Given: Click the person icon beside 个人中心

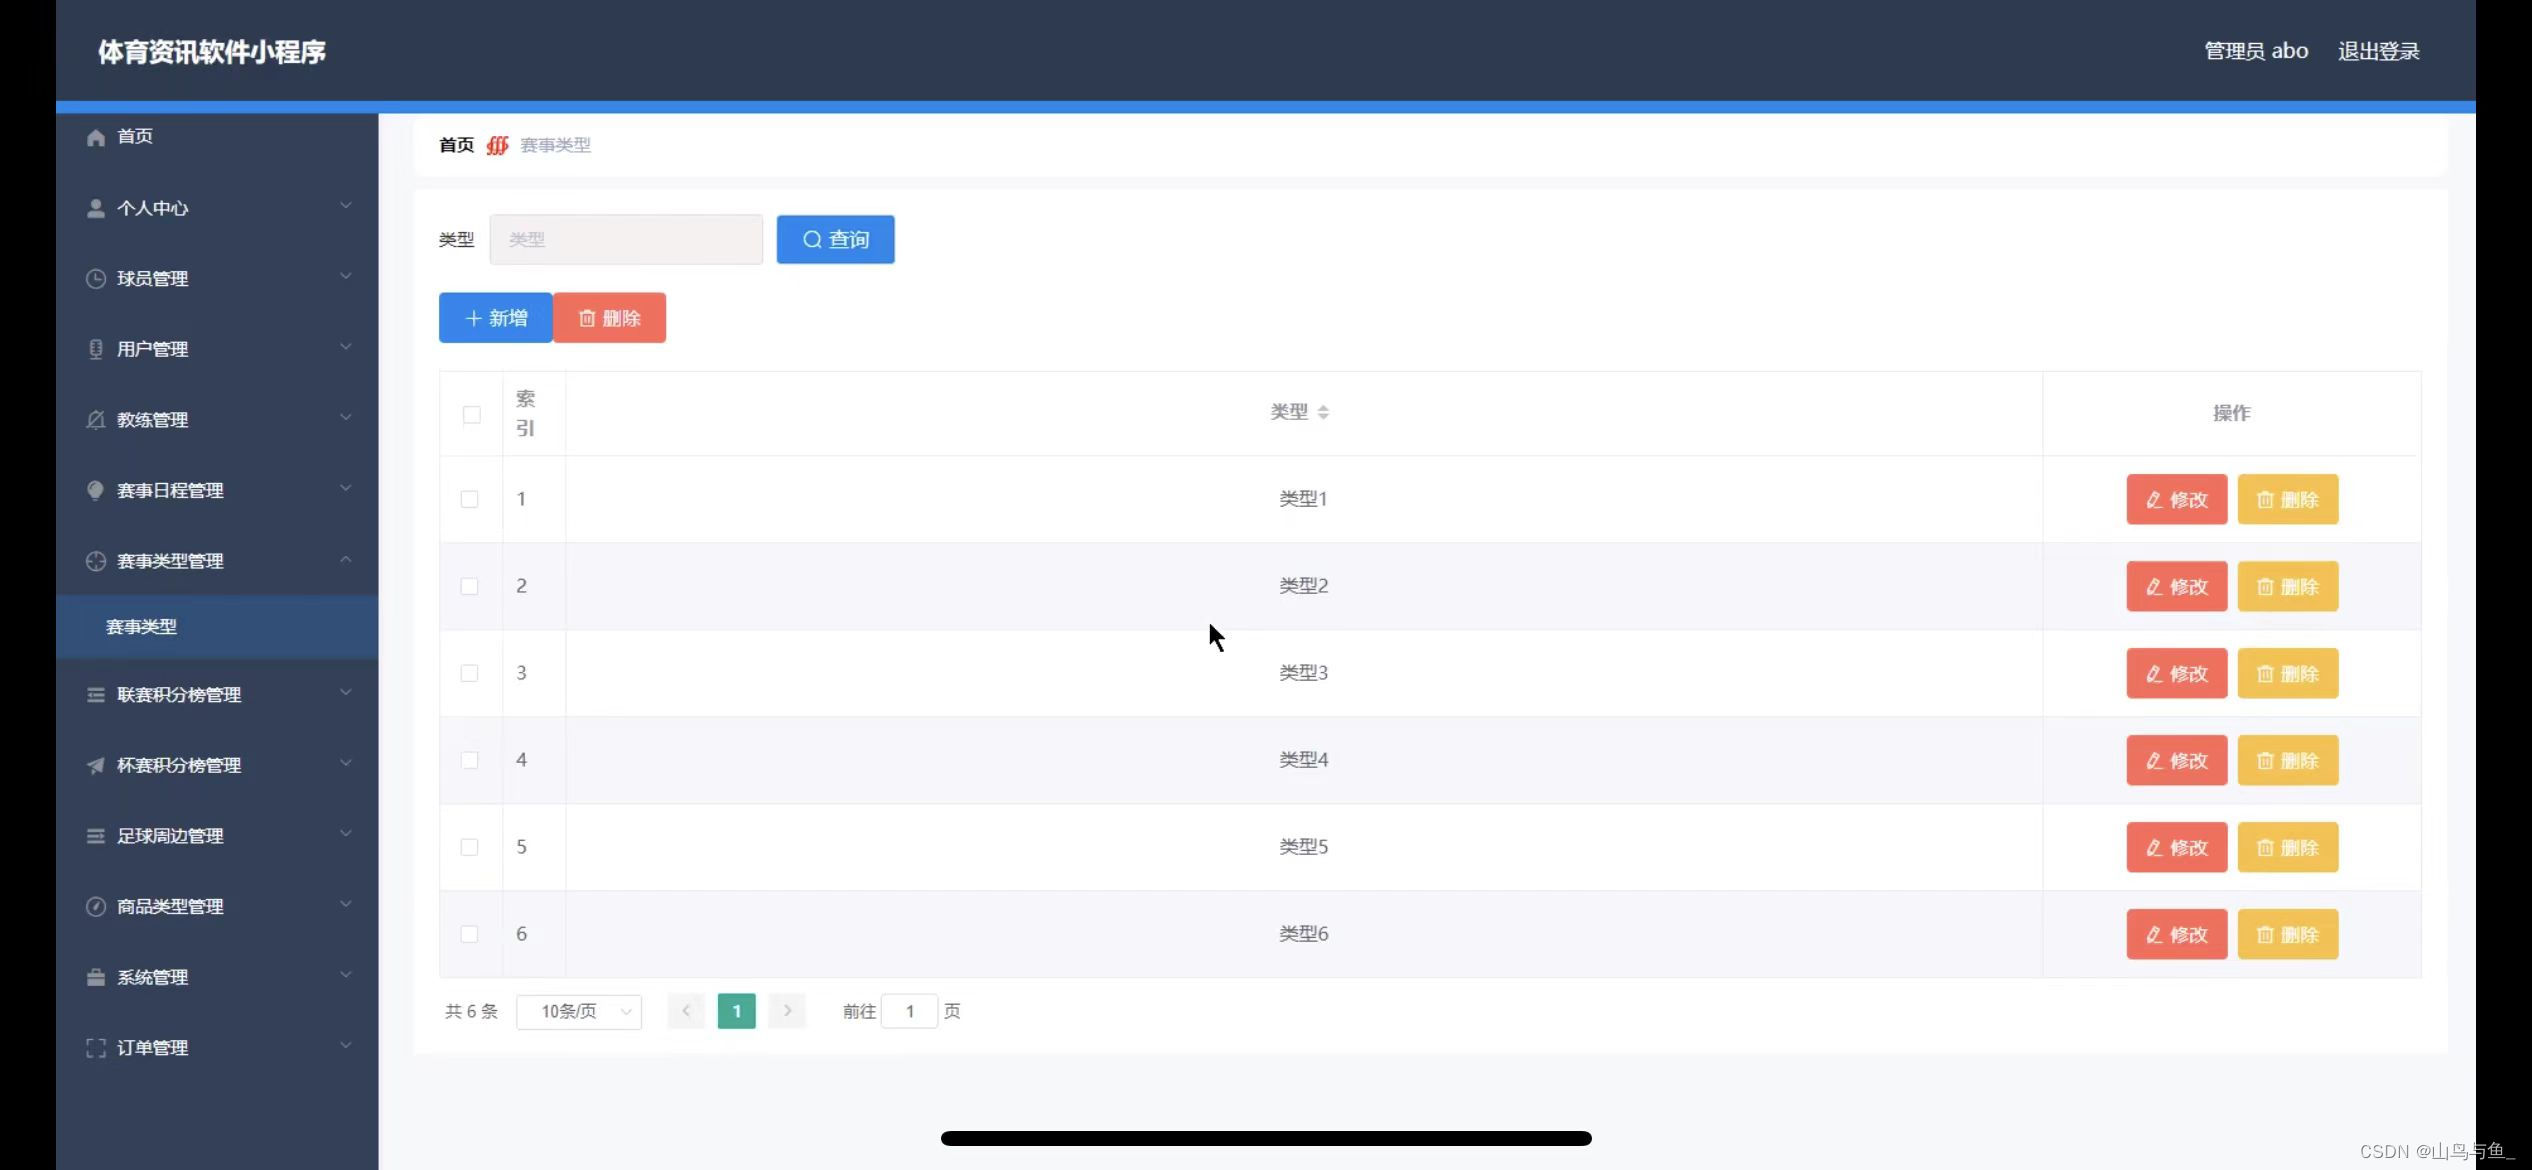Looking at the screenshot, I should coord(96,208).
